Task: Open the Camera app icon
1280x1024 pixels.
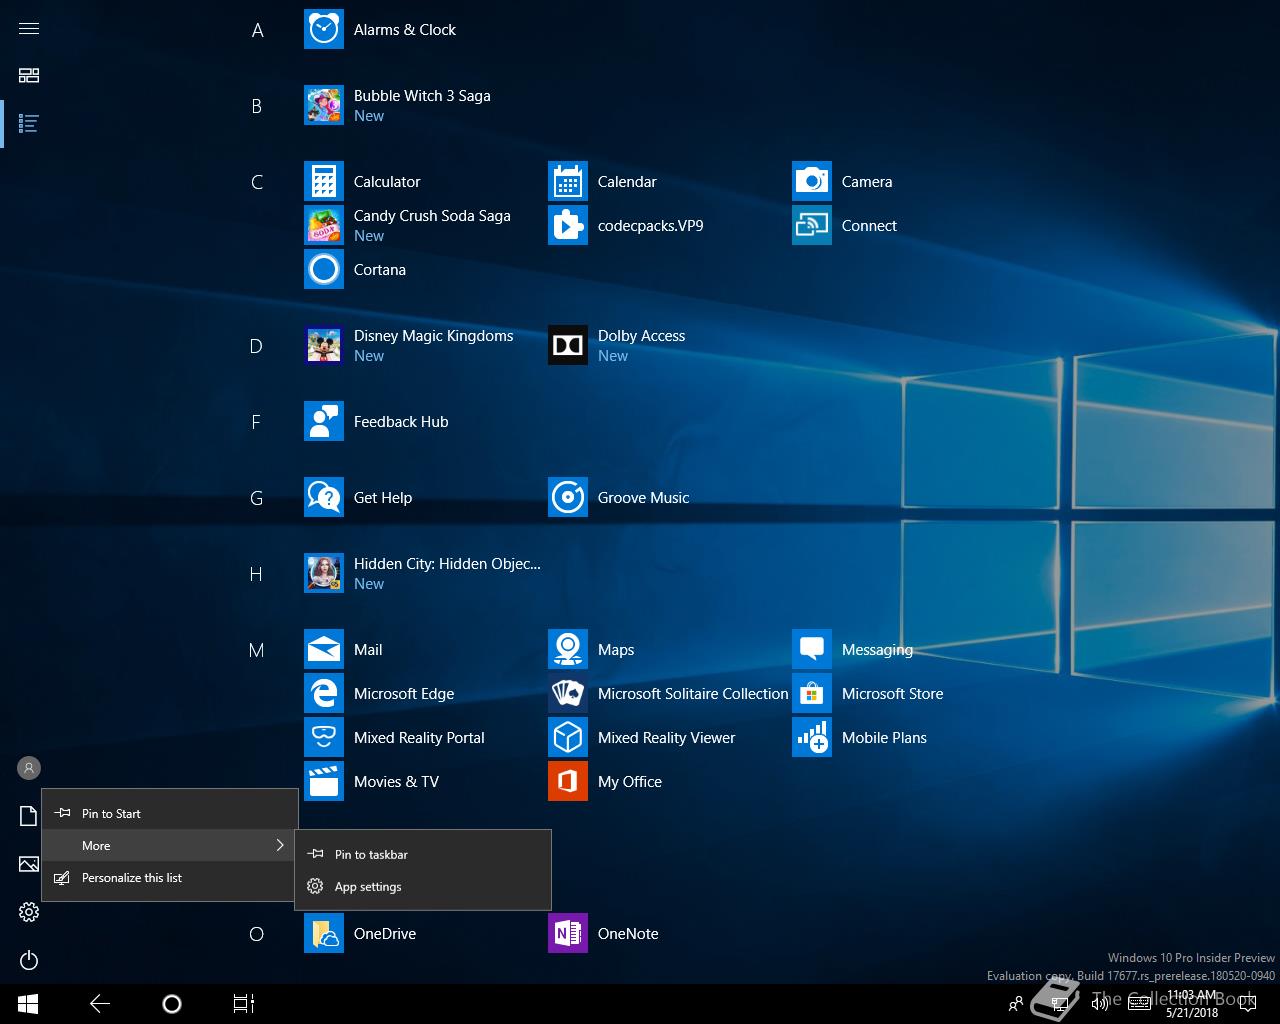Action: click(812, 181)
